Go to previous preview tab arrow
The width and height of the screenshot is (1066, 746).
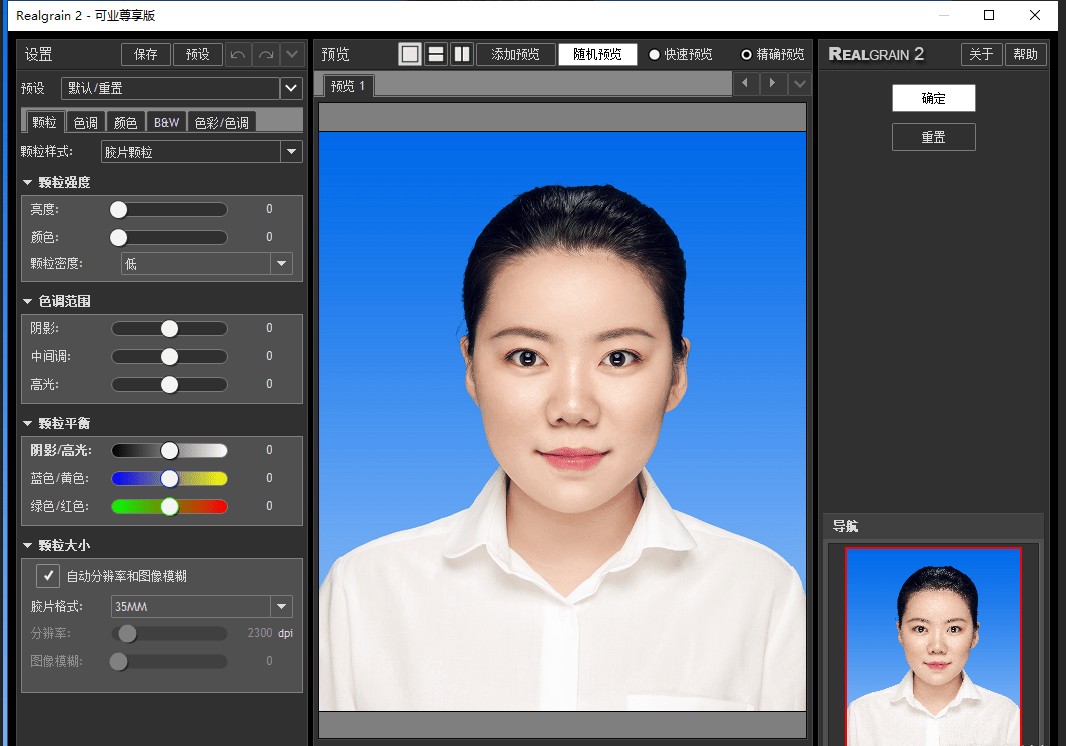(745, 83)
